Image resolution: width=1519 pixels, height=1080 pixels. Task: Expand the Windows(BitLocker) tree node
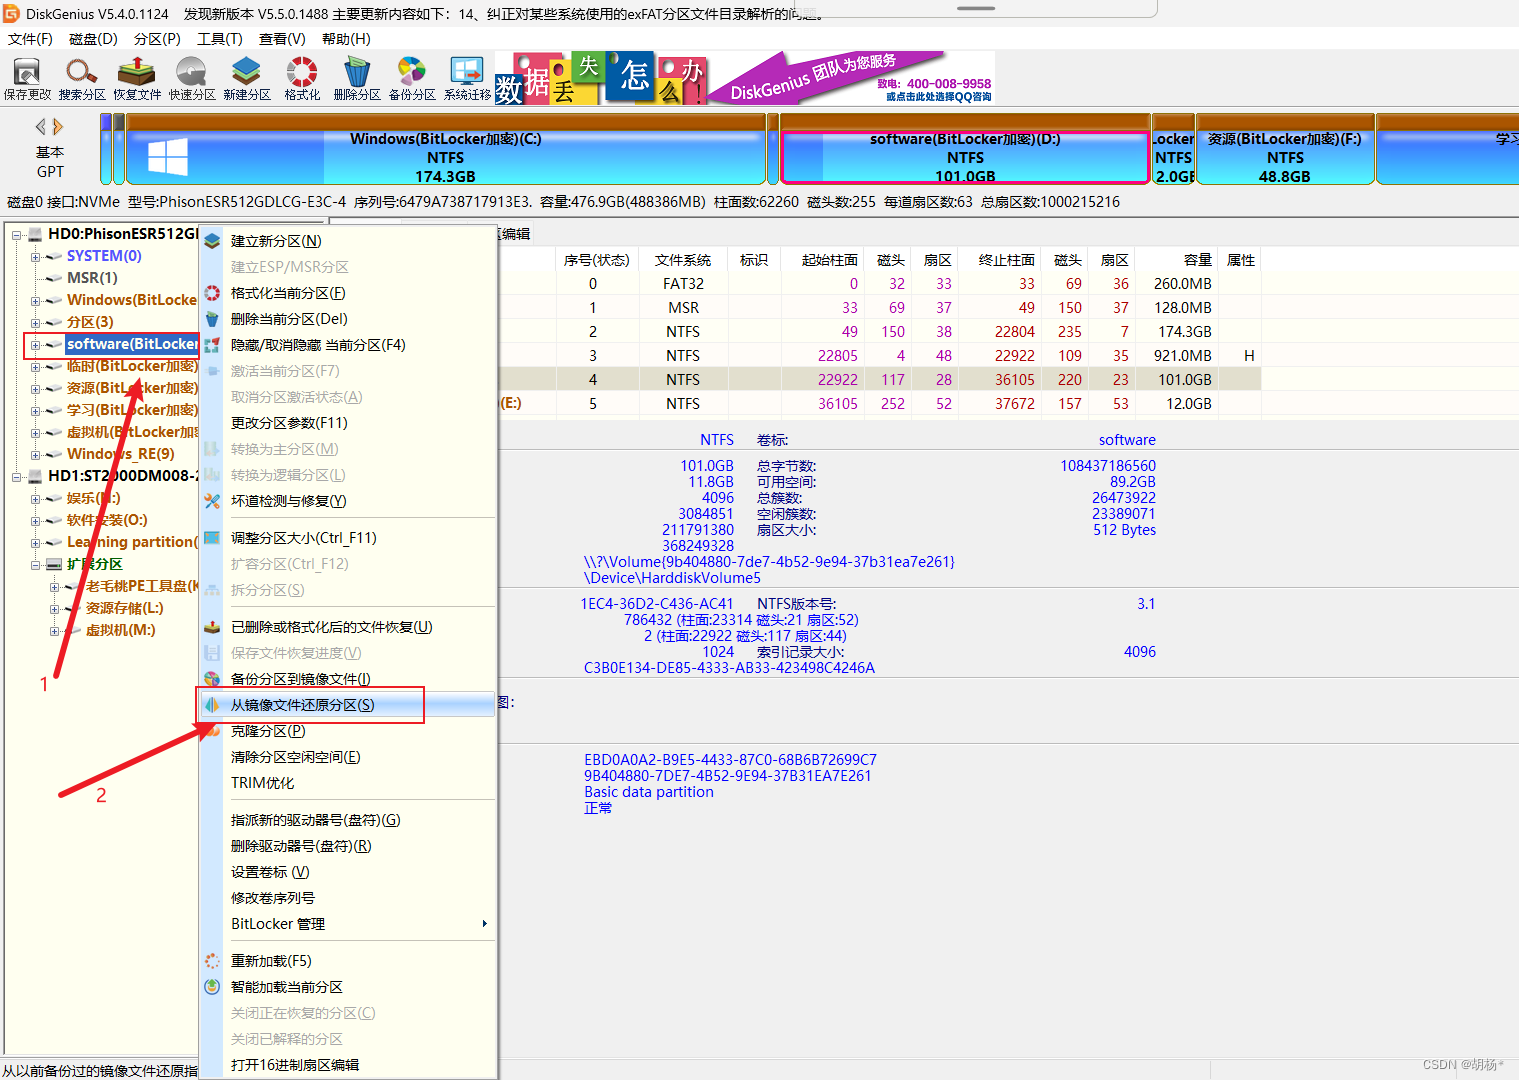[x=36, y=301]
